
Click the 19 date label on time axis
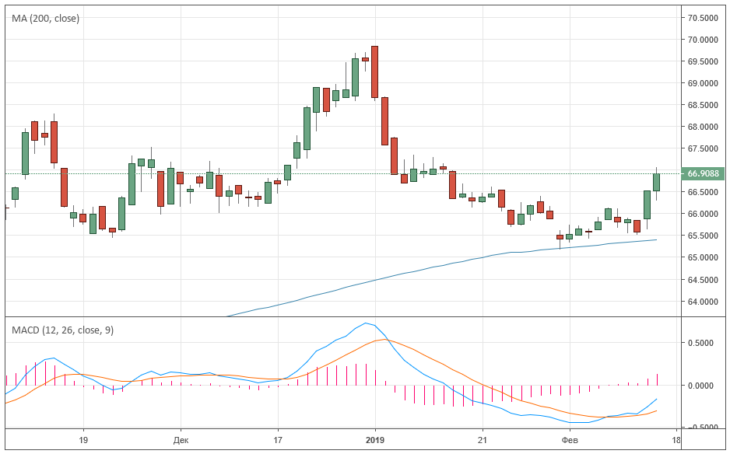coord(83,440)
